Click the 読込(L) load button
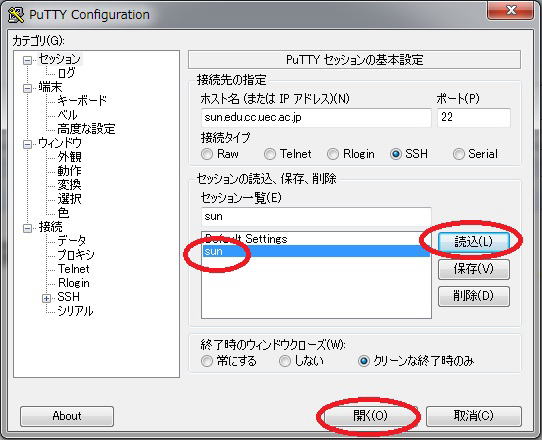This screenshot has width=542, height=440. pyautogui.click(x=474, y=242)
